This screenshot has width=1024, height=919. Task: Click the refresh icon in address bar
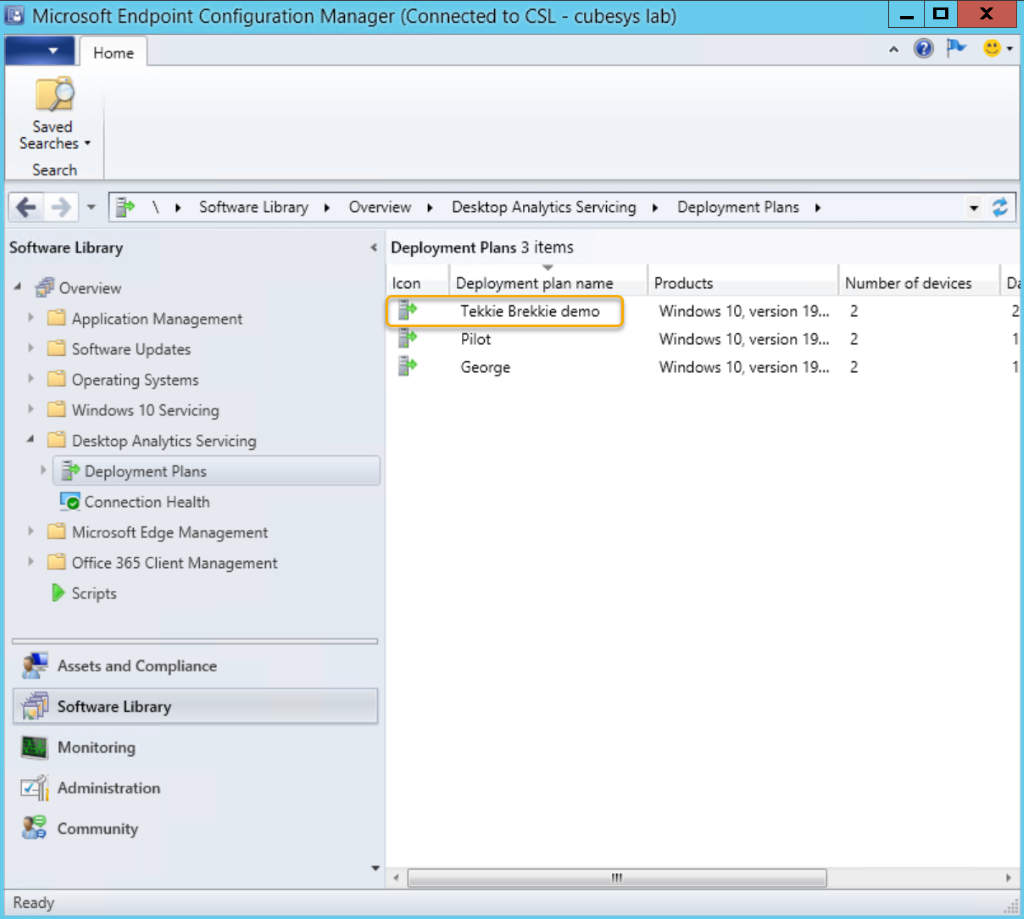(1000, 207)
